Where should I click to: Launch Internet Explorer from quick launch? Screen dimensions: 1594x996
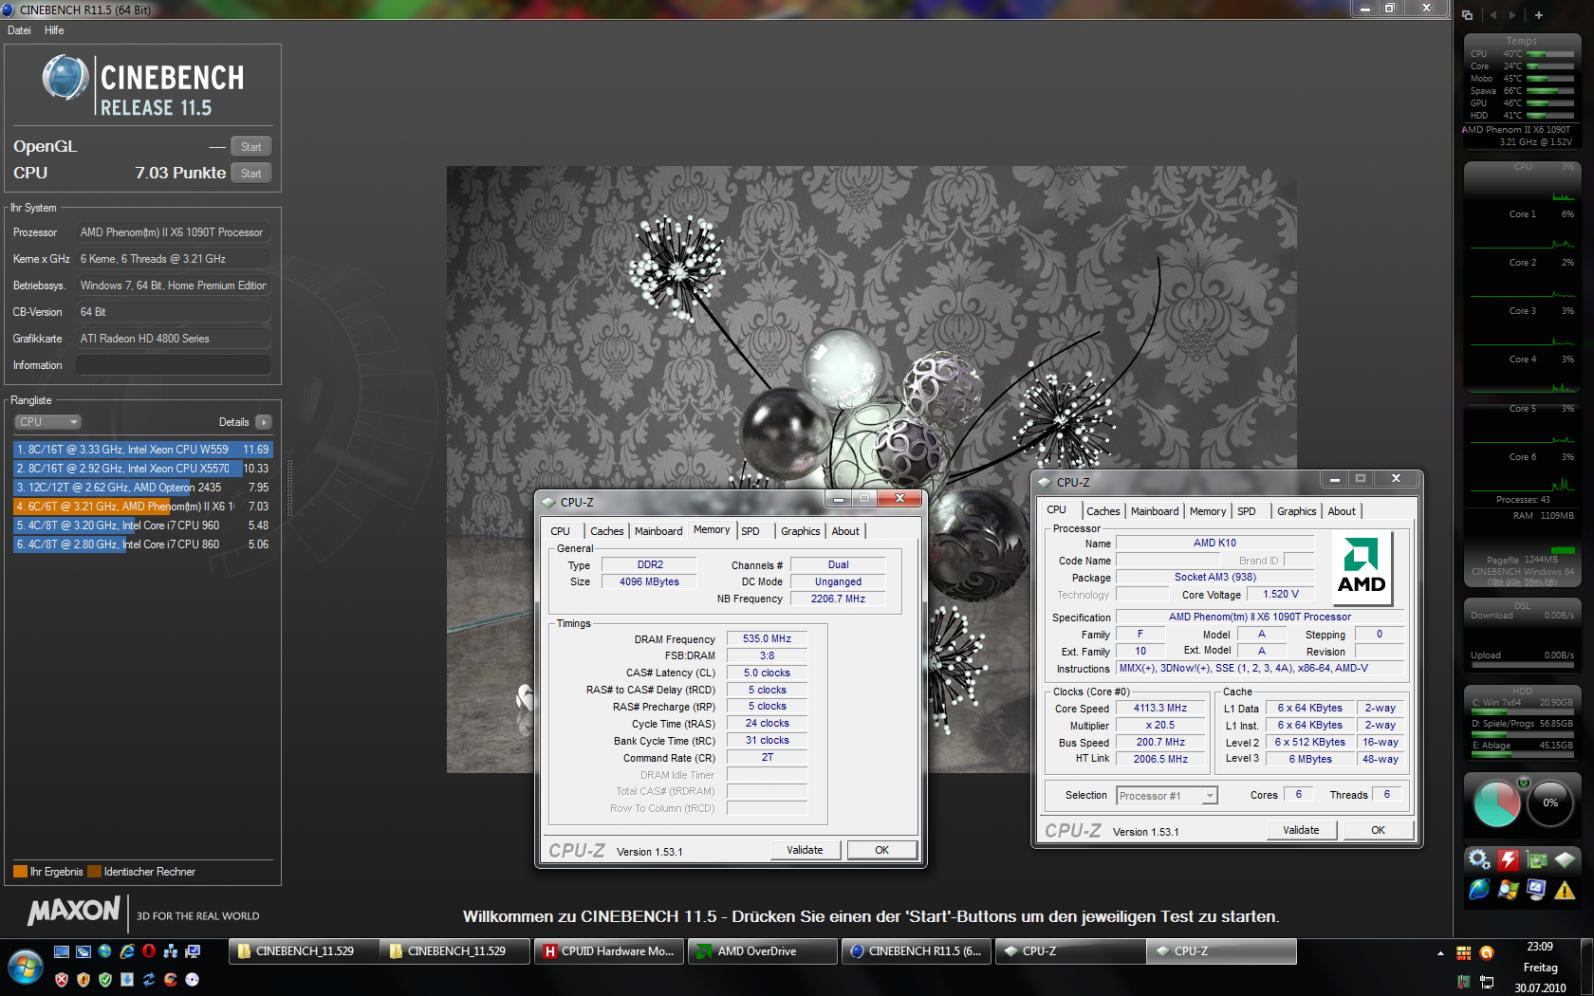(x=127, y=951)
